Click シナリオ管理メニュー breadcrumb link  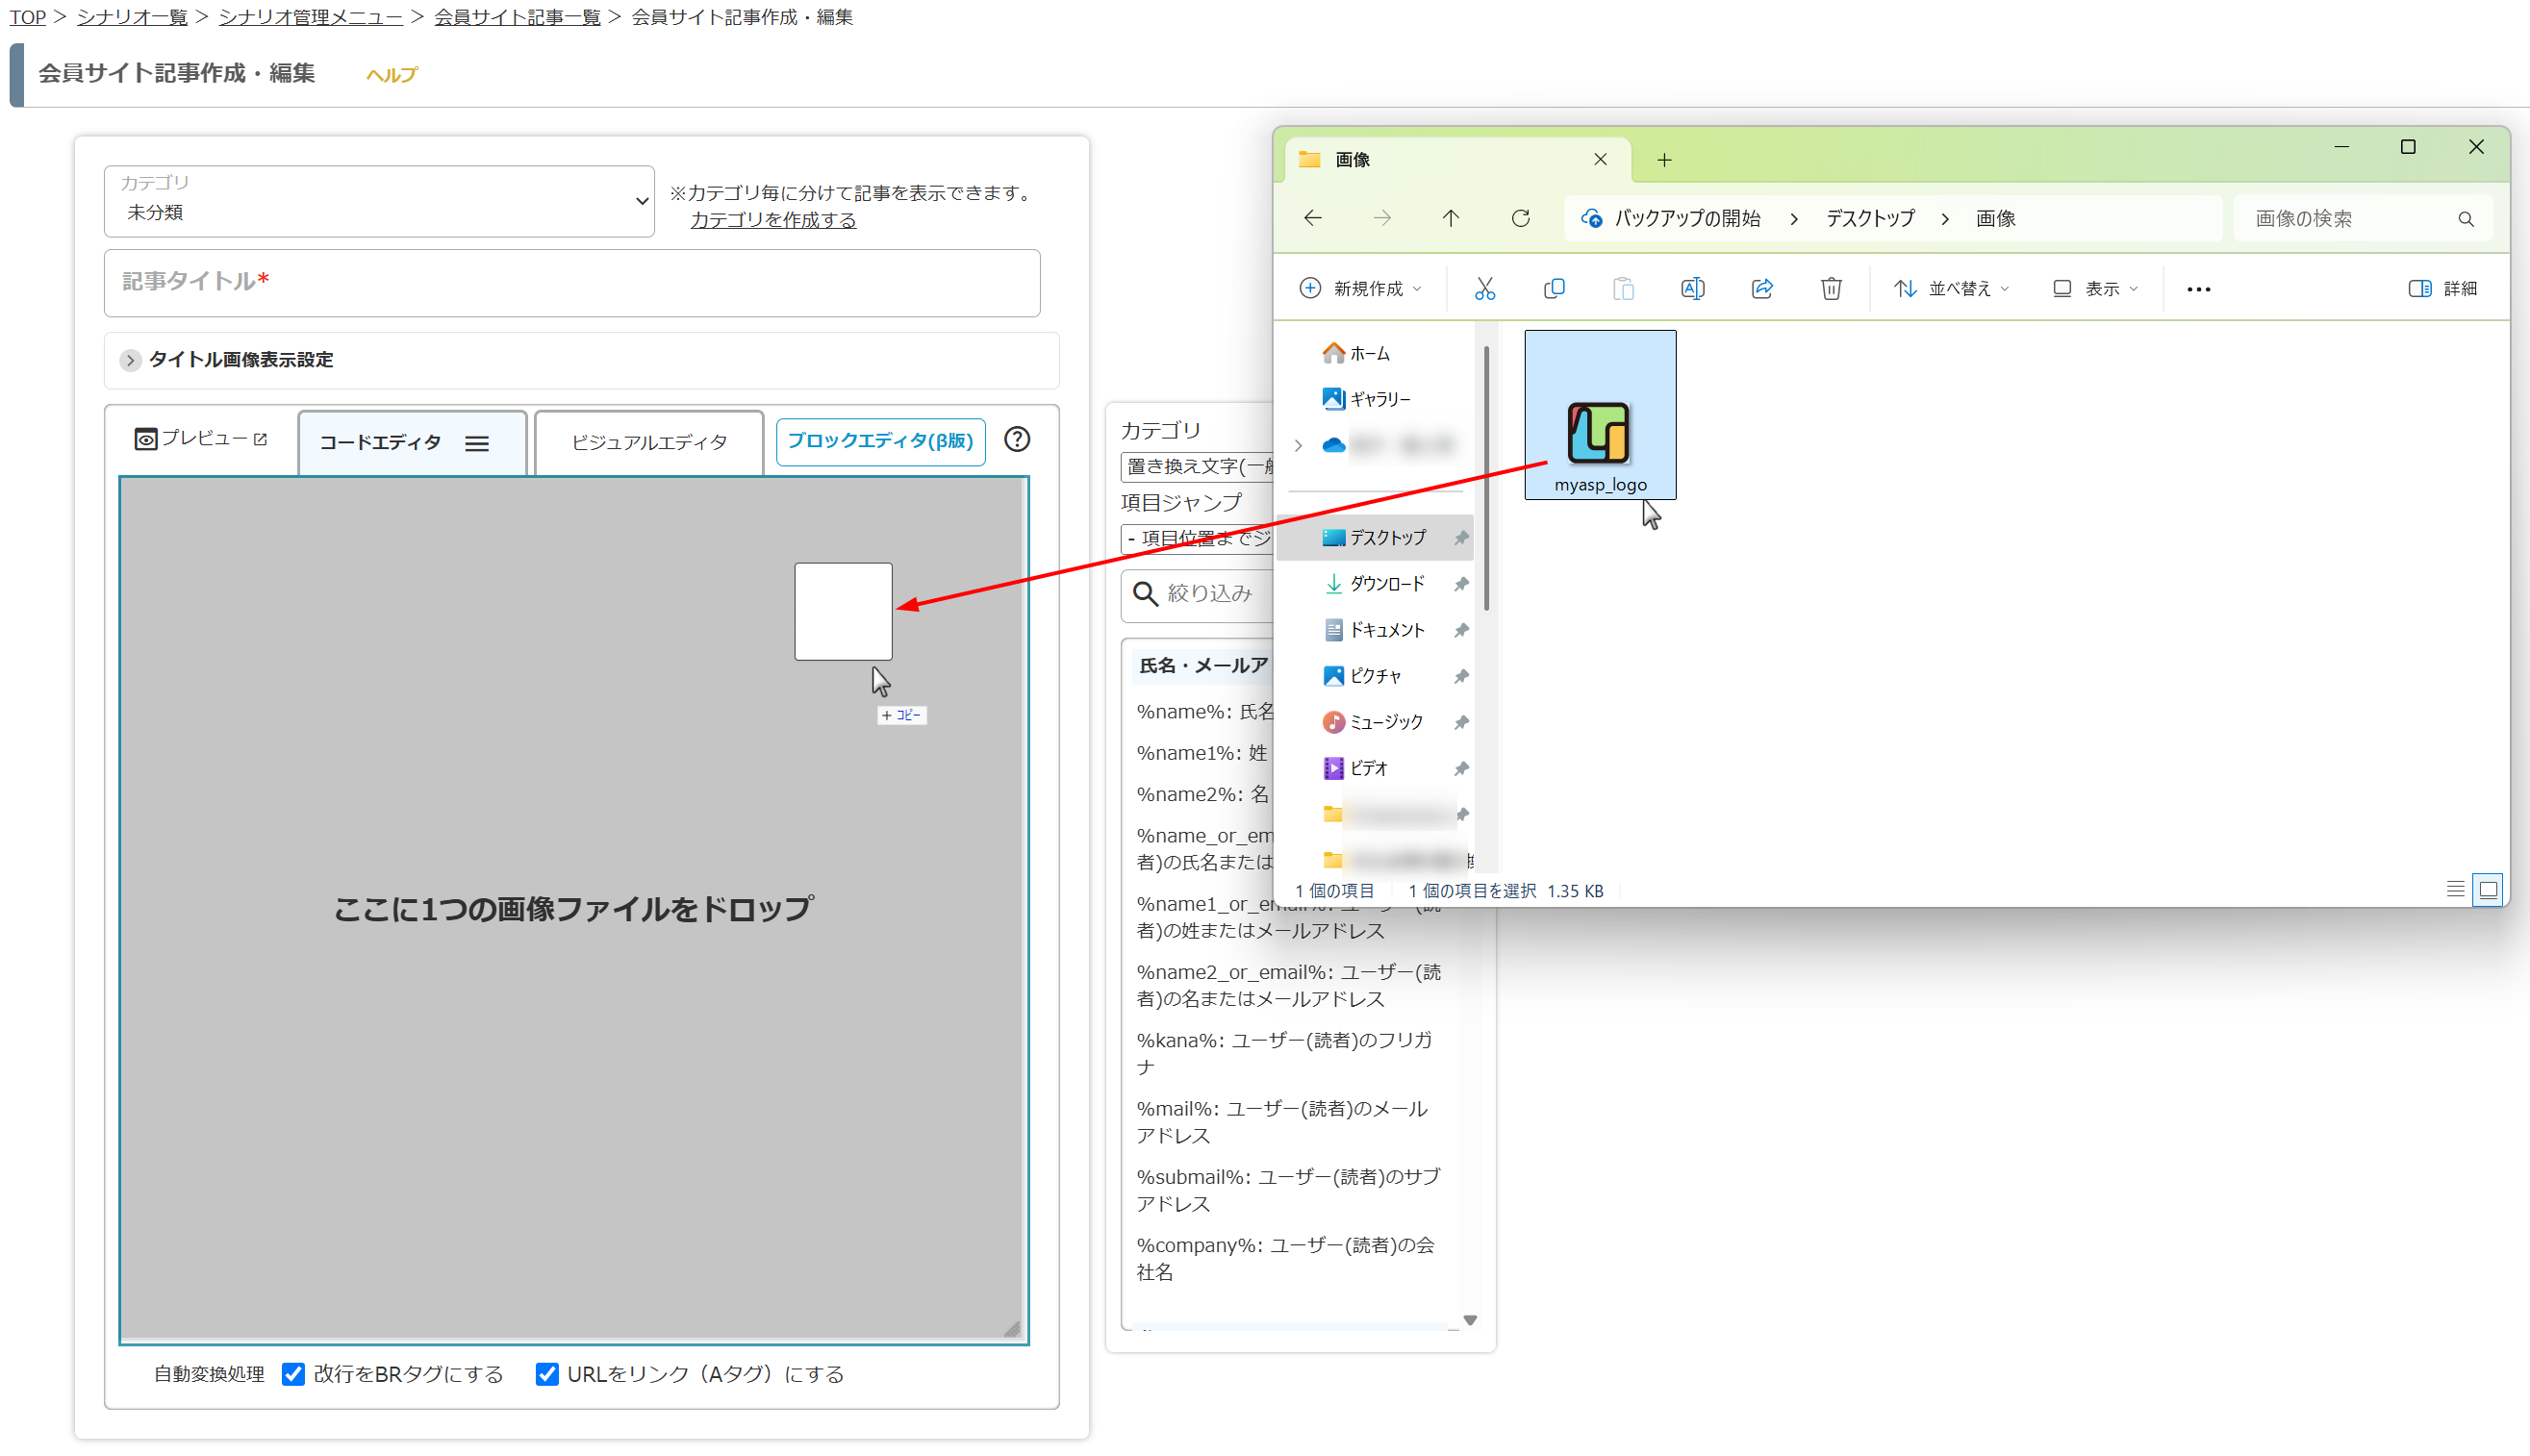(310, 17)
